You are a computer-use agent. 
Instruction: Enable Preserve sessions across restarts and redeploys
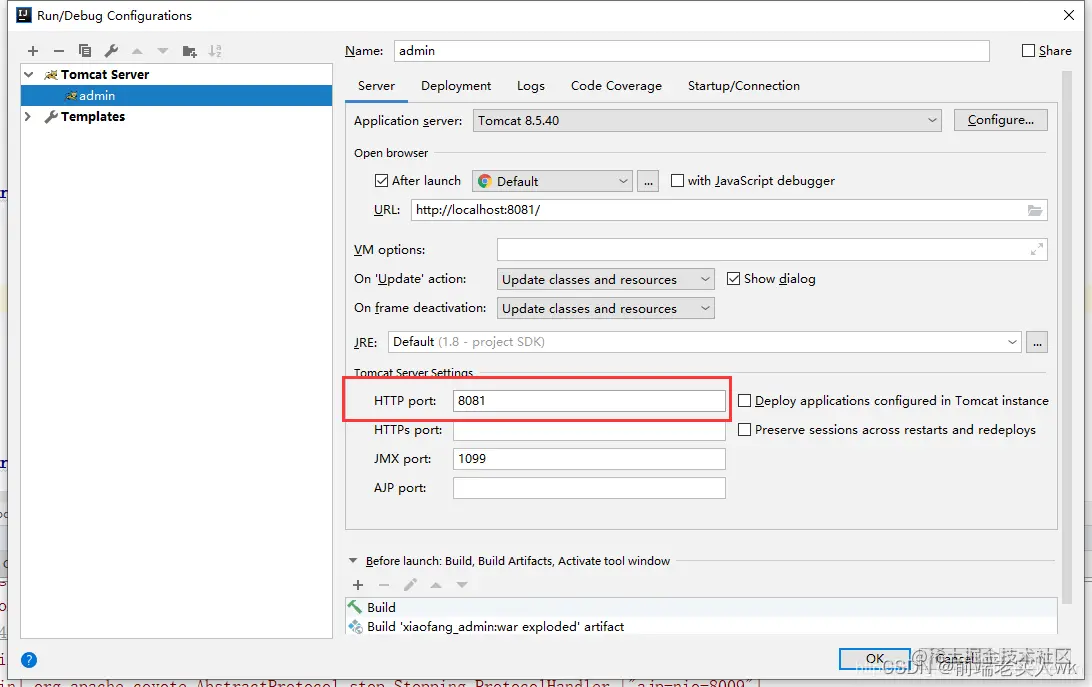click(x=744, y=430)
